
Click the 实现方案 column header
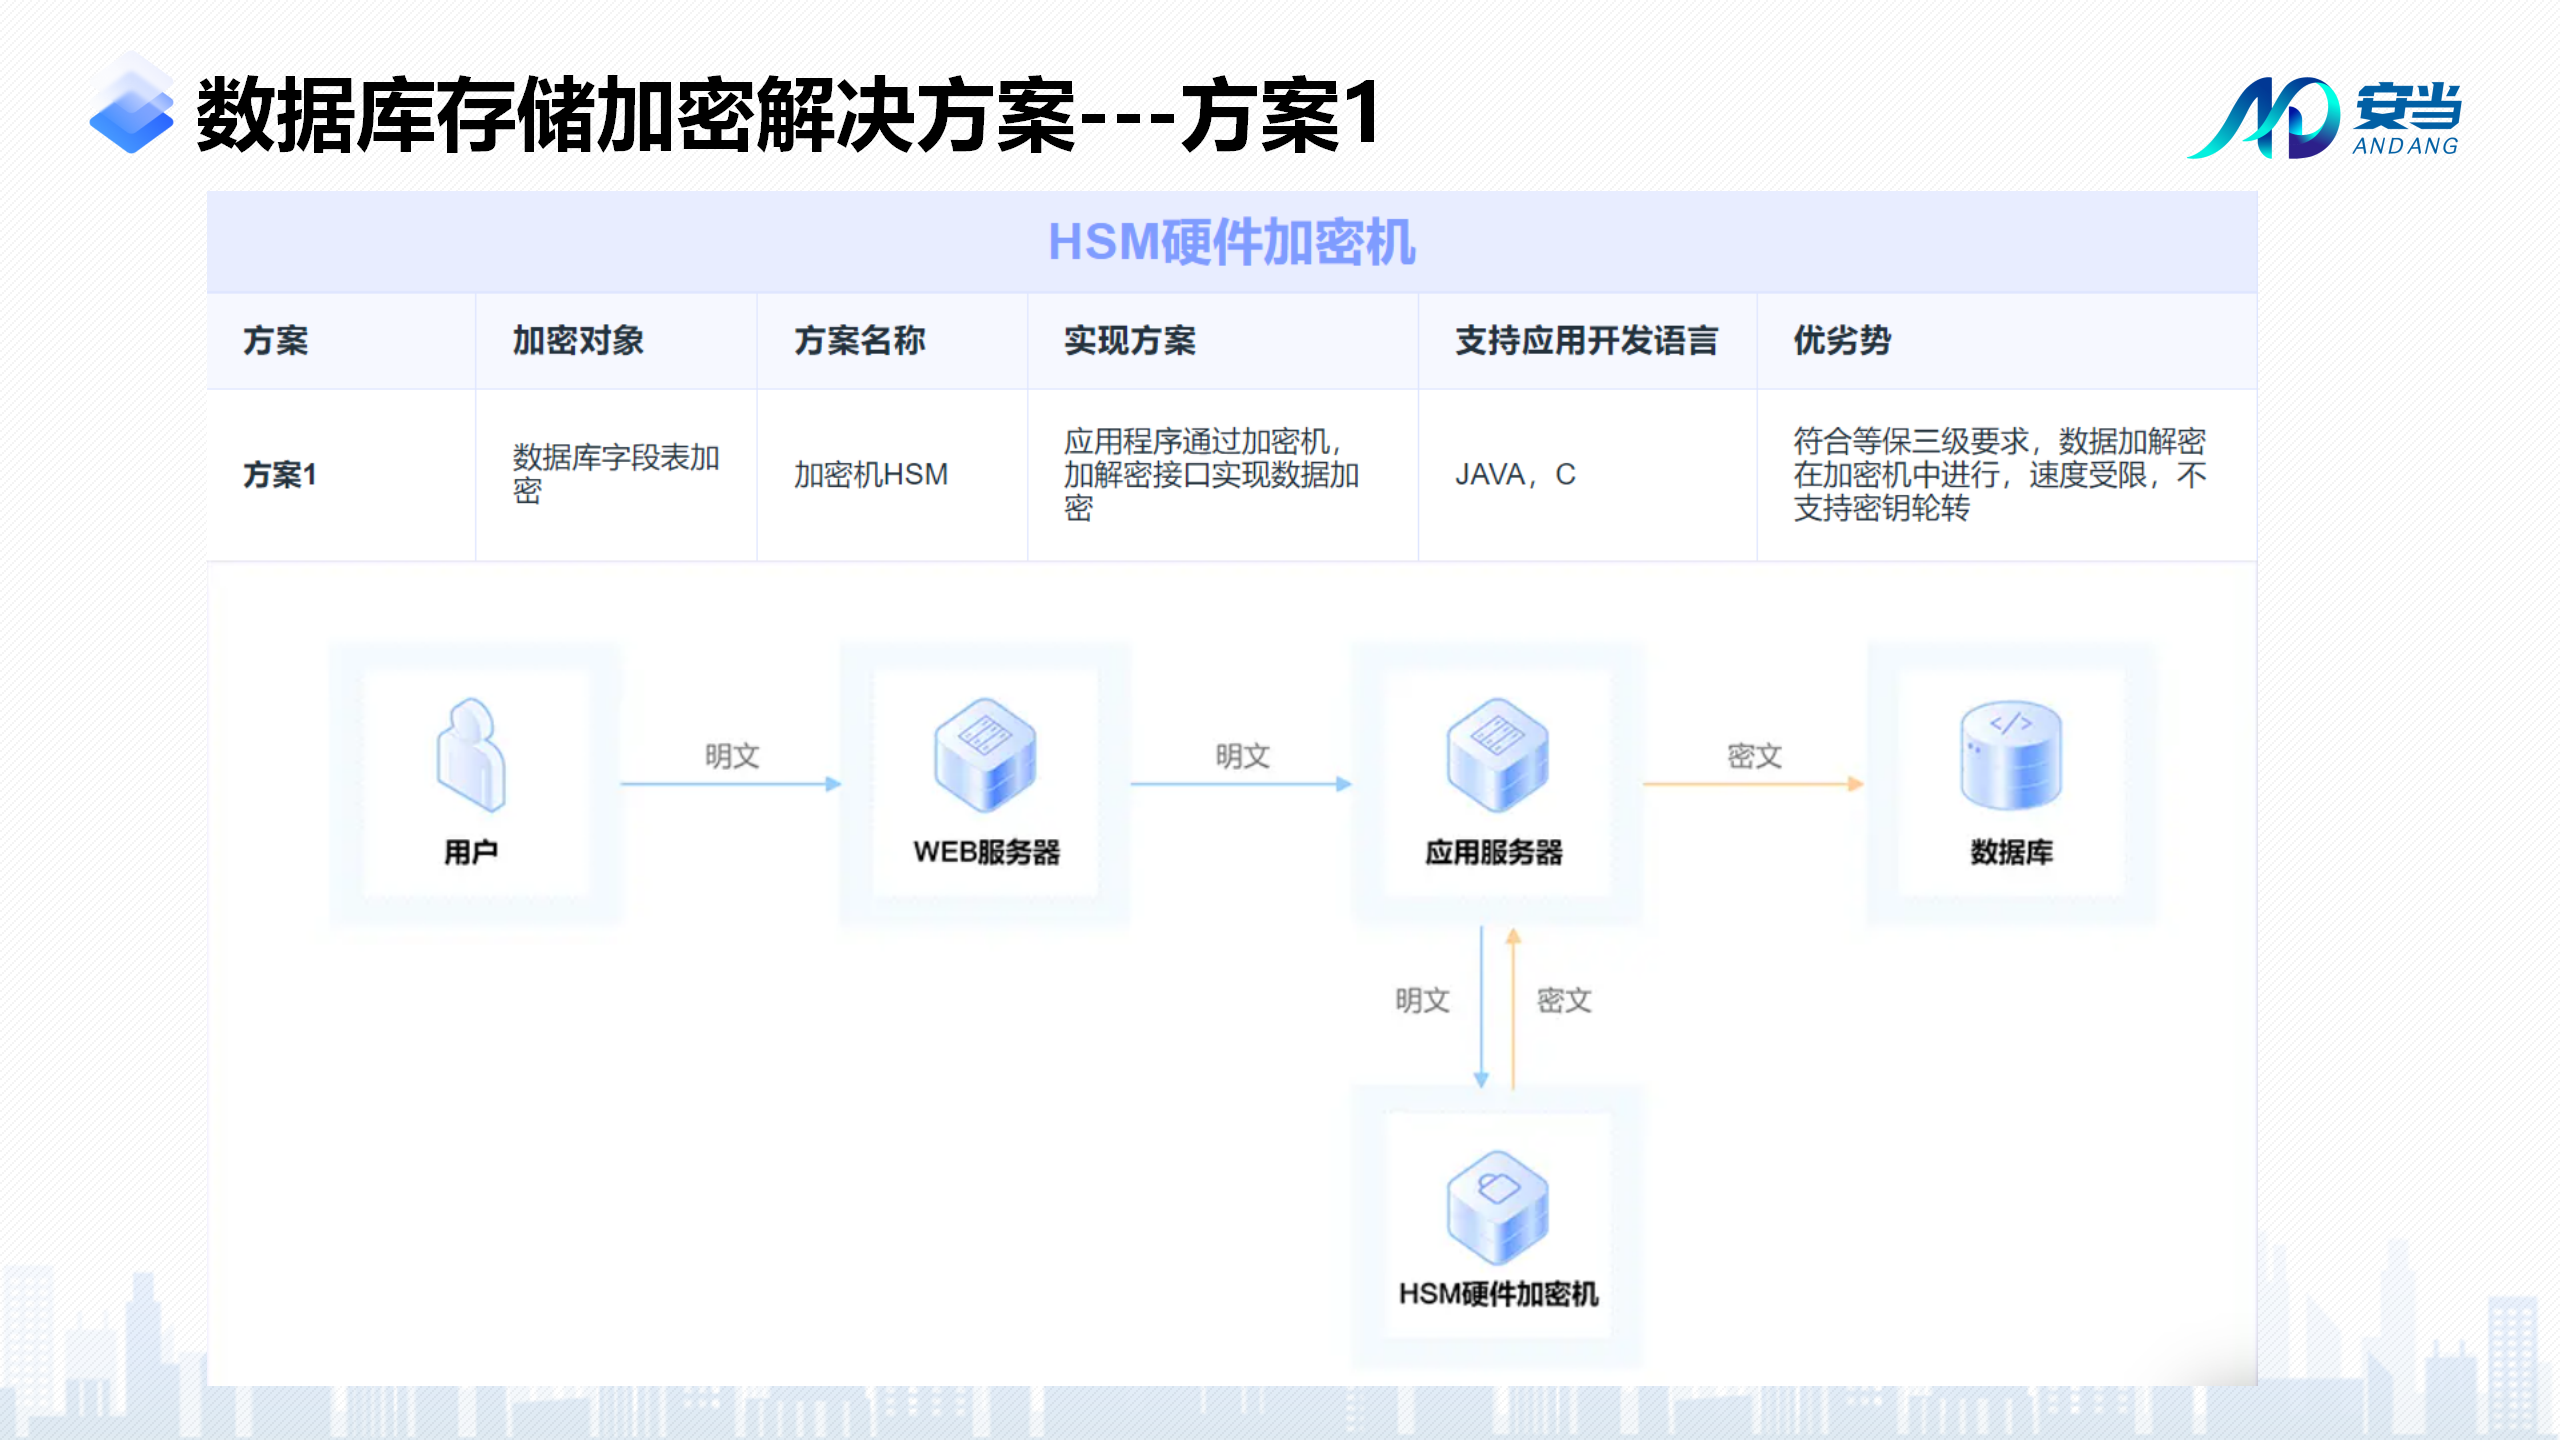1129,341
